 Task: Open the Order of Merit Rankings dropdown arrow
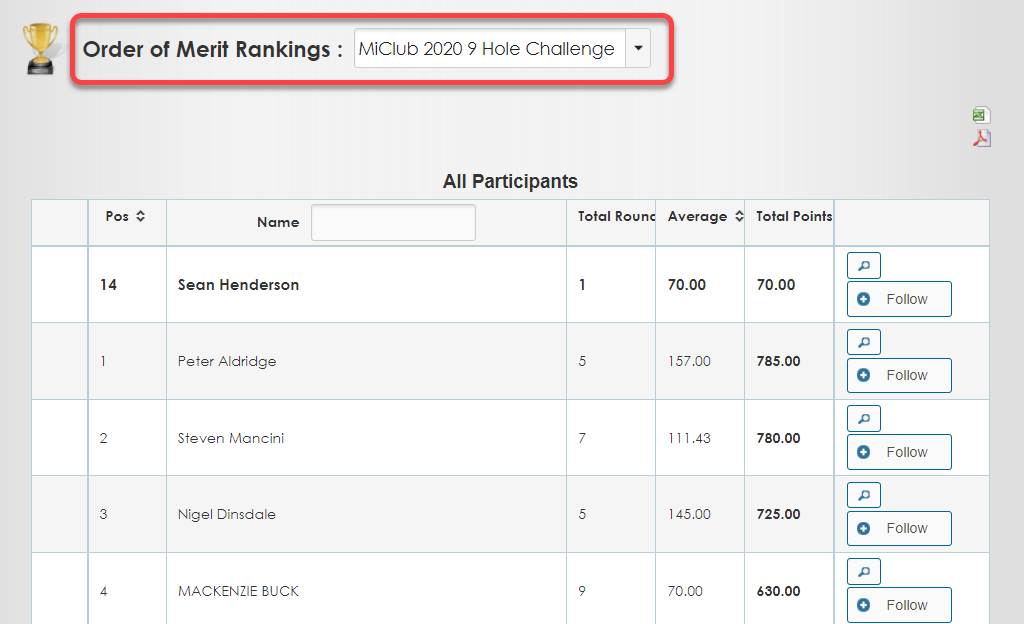click(x=638, y=48)
